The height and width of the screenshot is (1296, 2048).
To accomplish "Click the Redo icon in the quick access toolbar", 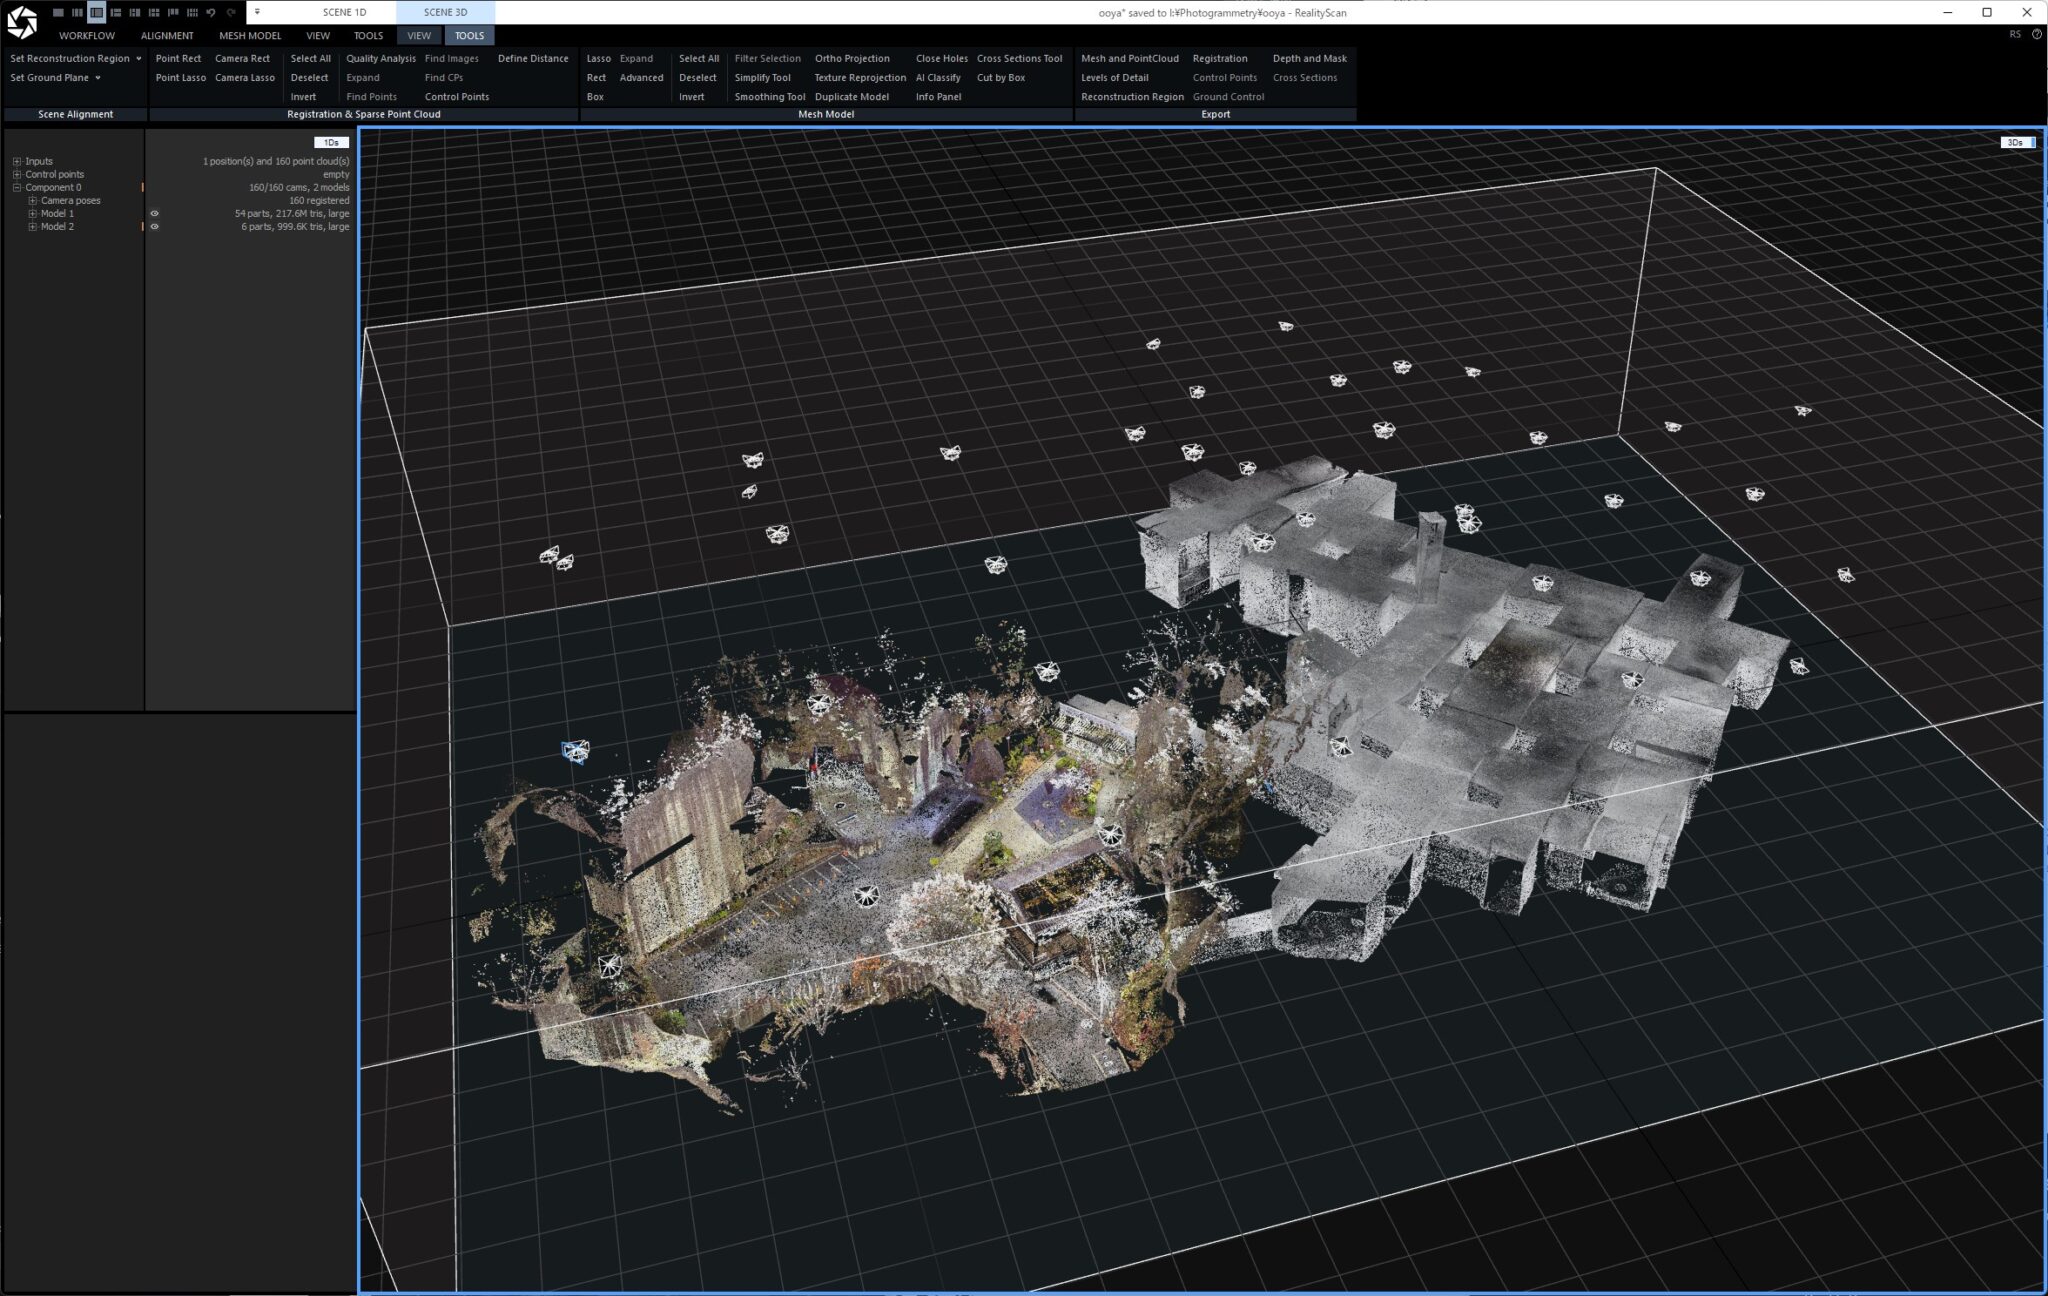I will coord(229,13).
